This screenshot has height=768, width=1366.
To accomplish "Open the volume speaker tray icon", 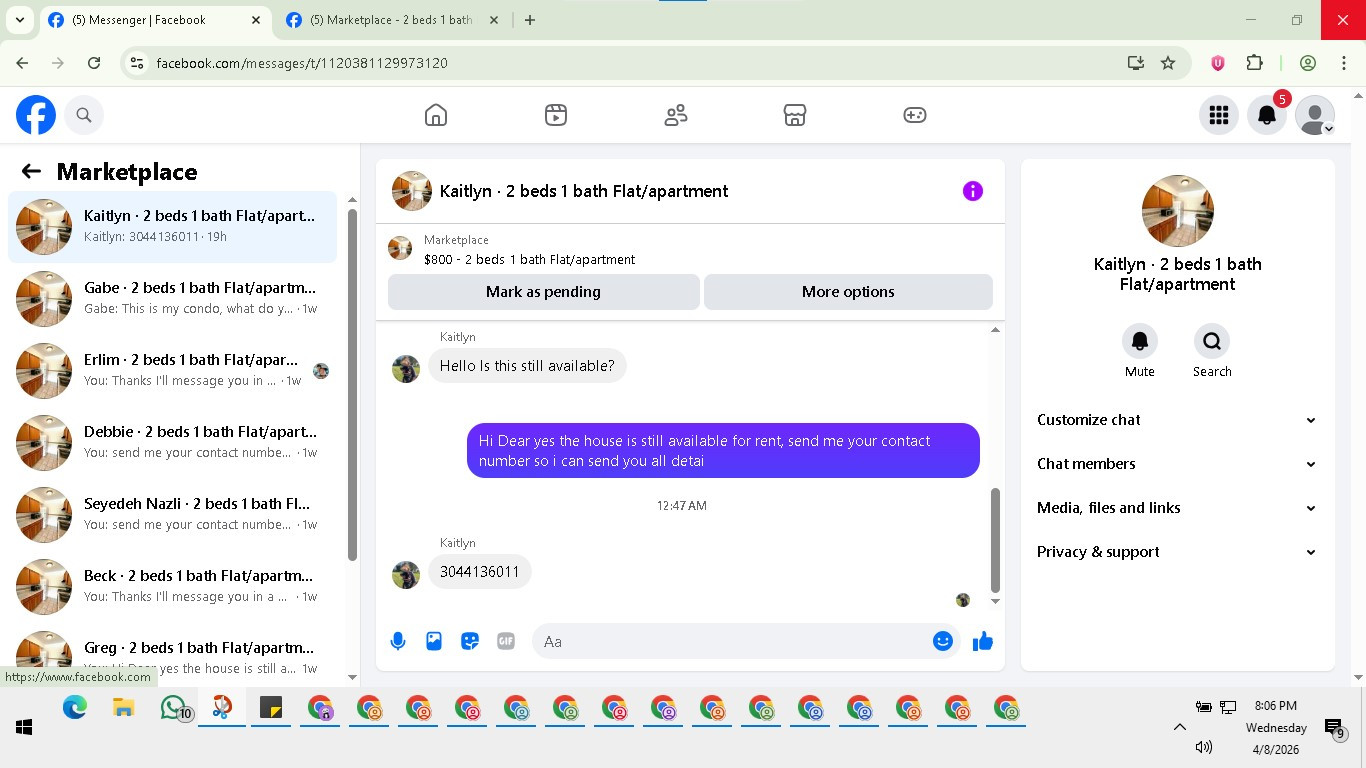I will tap(1204, 747).
